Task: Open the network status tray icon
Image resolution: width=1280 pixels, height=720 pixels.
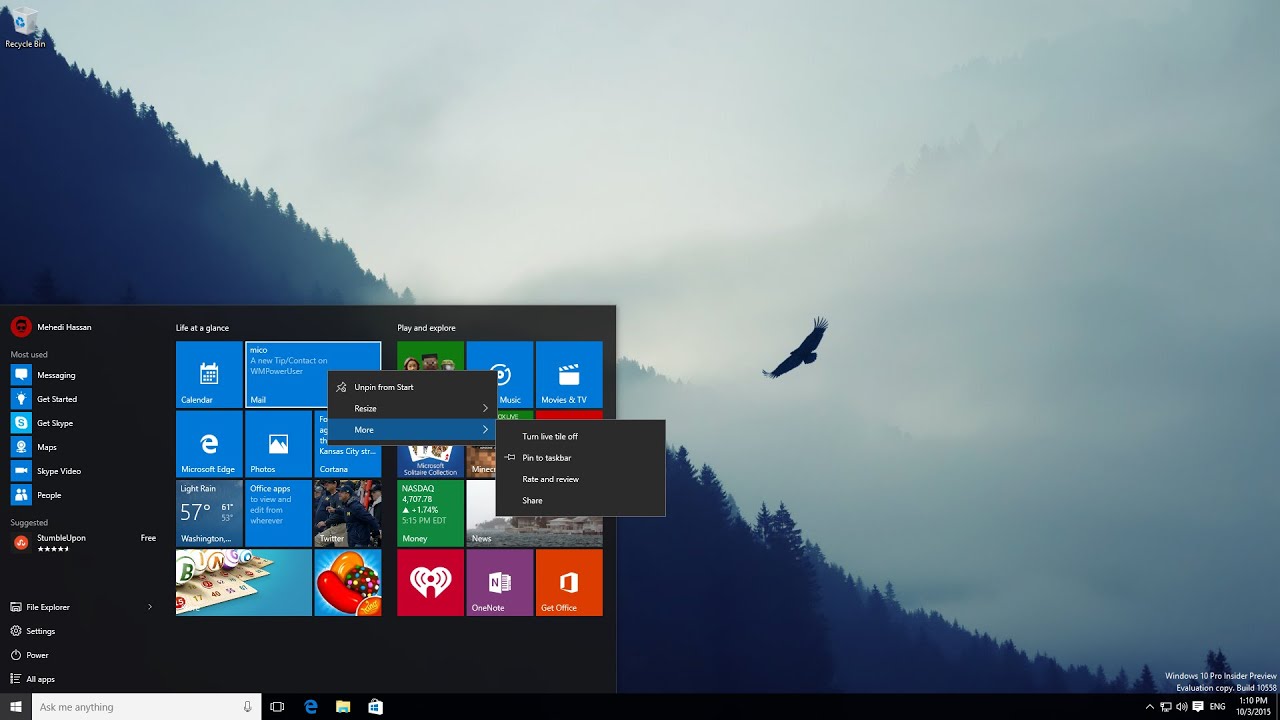Action: [x=1166, y=707]
